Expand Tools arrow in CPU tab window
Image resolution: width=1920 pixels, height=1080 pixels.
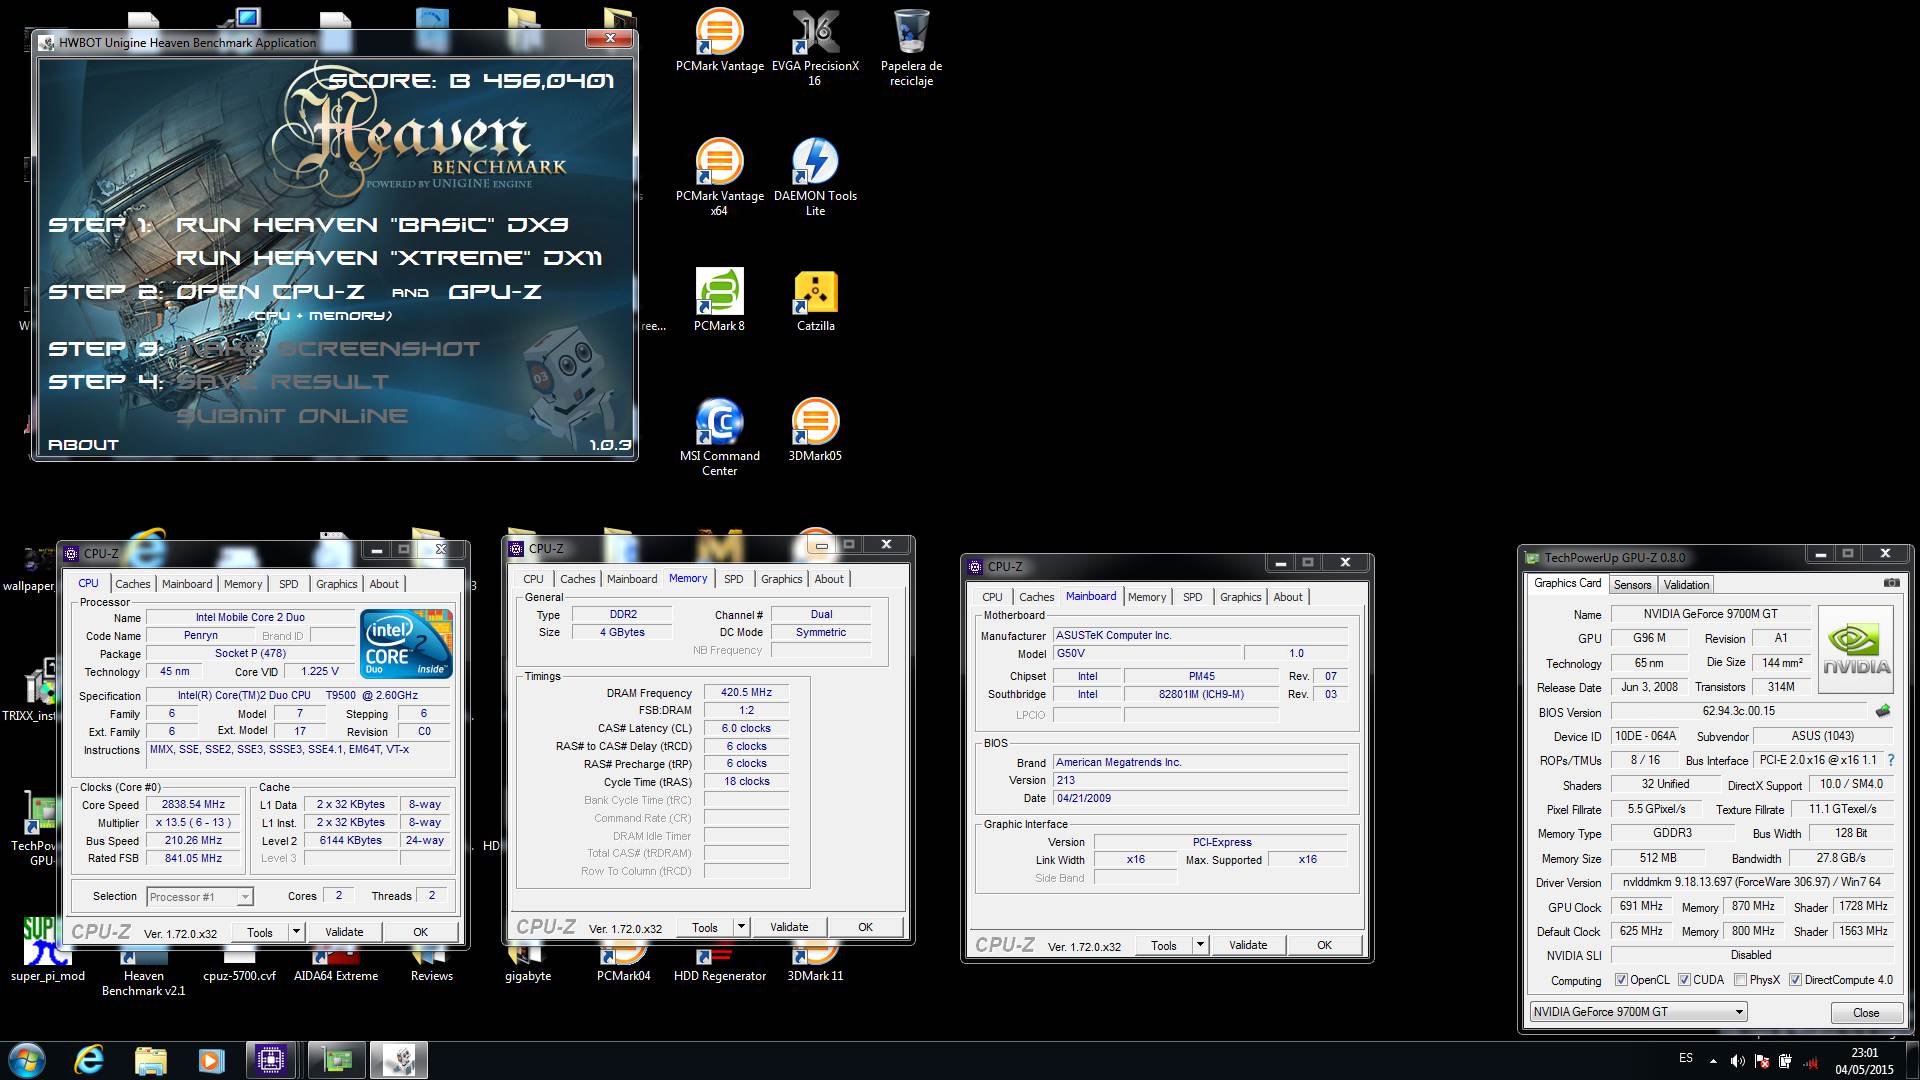pyautogui.click(x=296, y=932)
